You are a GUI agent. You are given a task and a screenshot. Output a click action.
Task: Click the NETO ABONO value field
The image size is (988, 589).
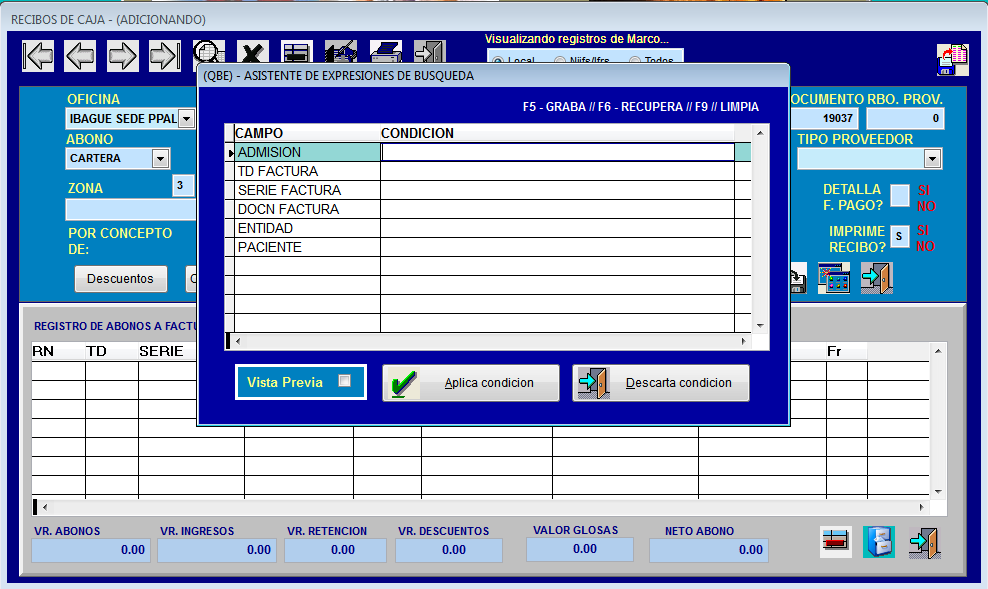pyautogui.click(x=709, y=550)
